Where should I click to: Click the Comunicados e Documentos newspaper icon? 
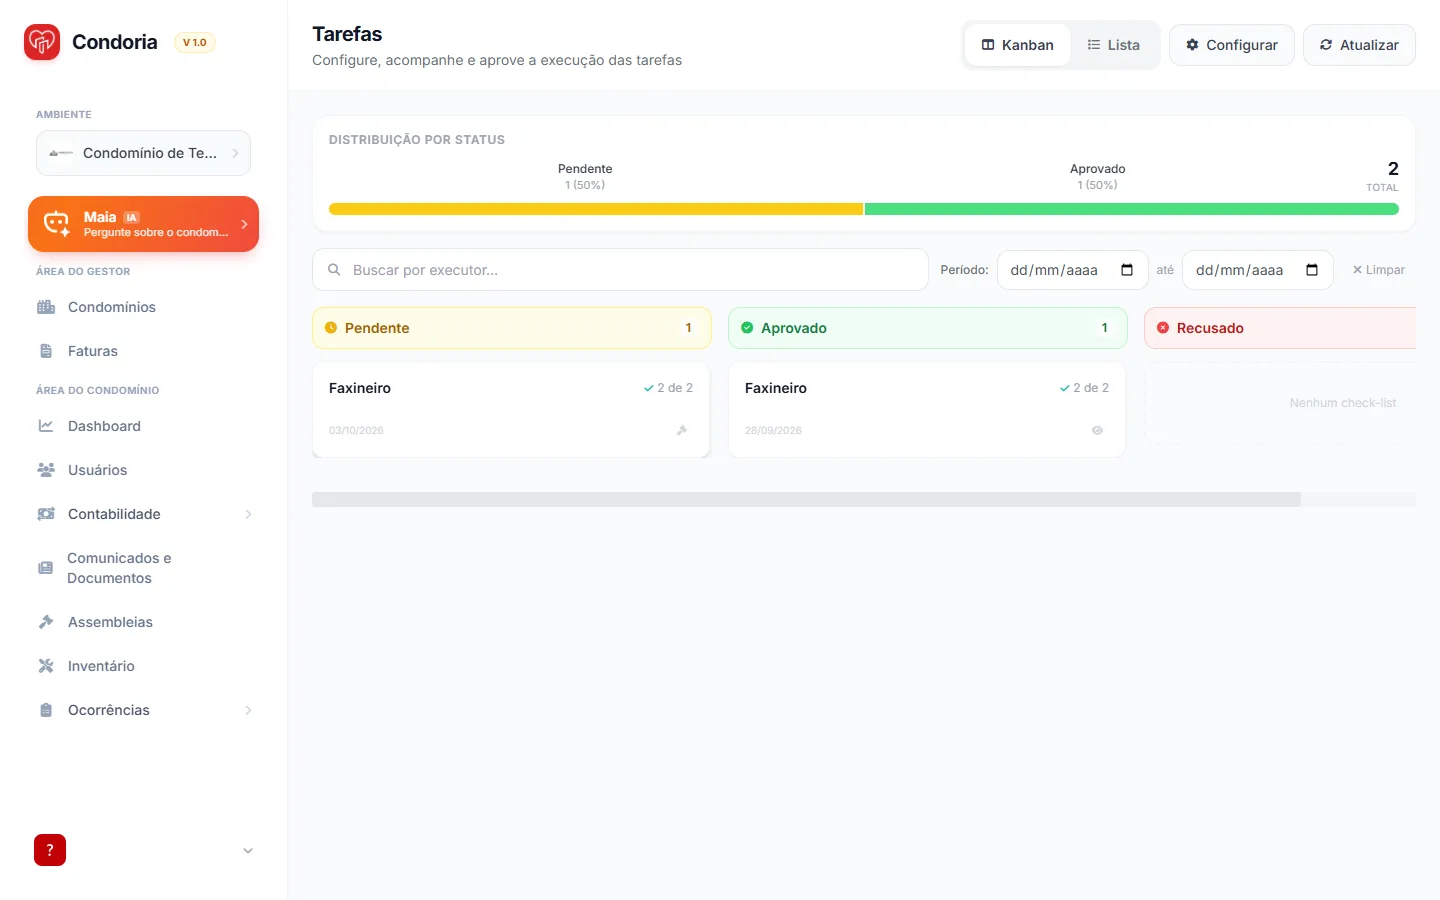click(x=46, y=568)
